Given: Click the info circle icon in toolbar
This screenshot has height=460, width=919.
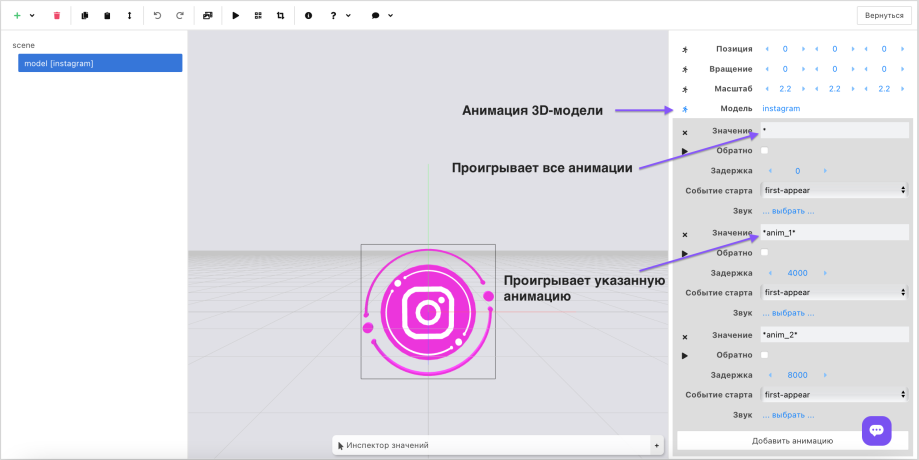Looking at the screenshot, I should click(x=308, y=16).
